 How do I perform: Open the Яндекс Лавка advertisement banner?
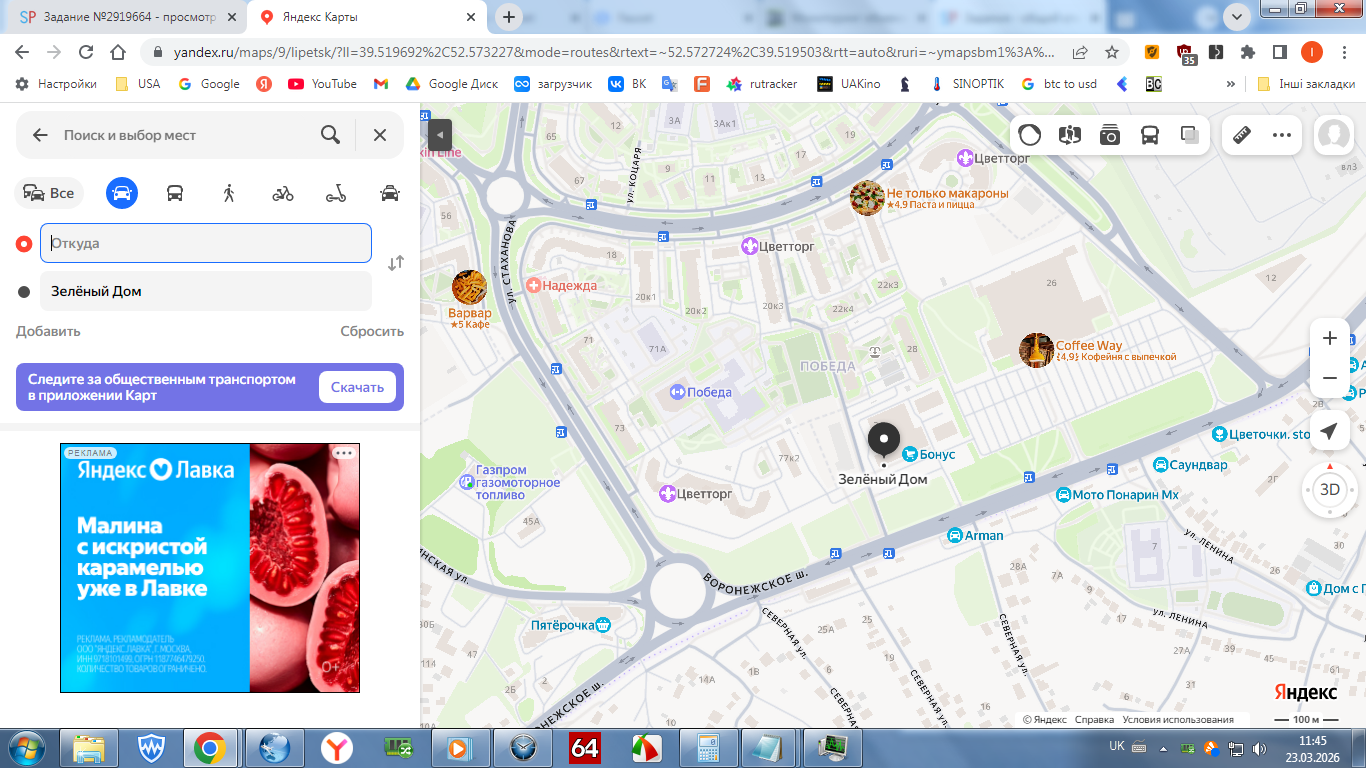[x=210, y=568]
